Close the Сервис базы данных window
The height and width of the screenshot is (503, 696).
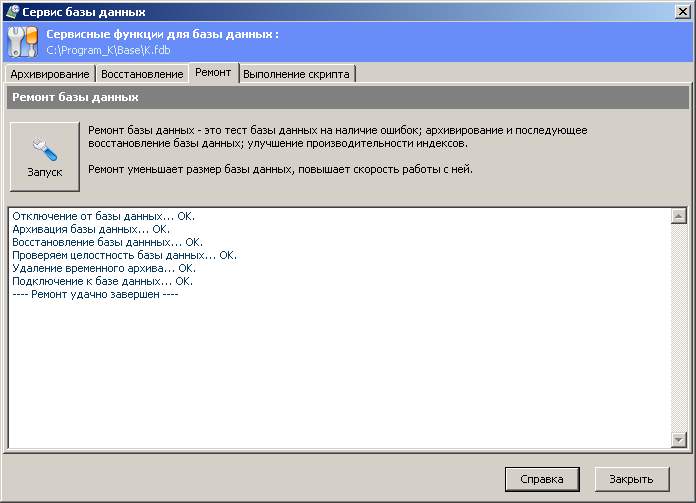[682, 12]
